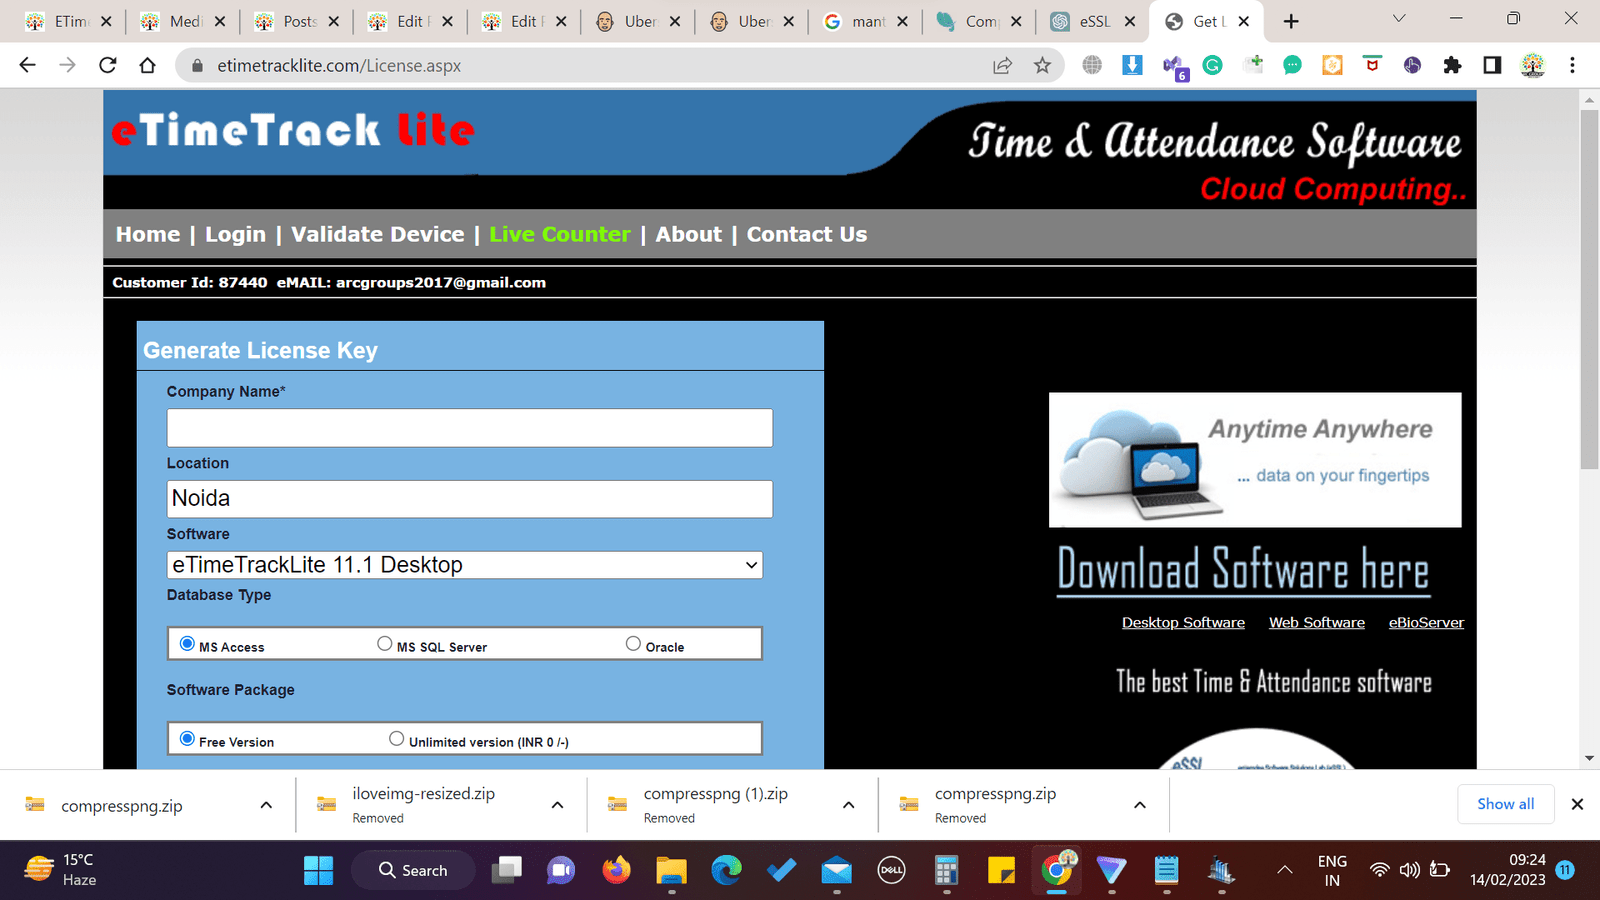Reload the License page
This screenshot has height=900, width=1600.
pyautogui.click(x=108, y=65)
